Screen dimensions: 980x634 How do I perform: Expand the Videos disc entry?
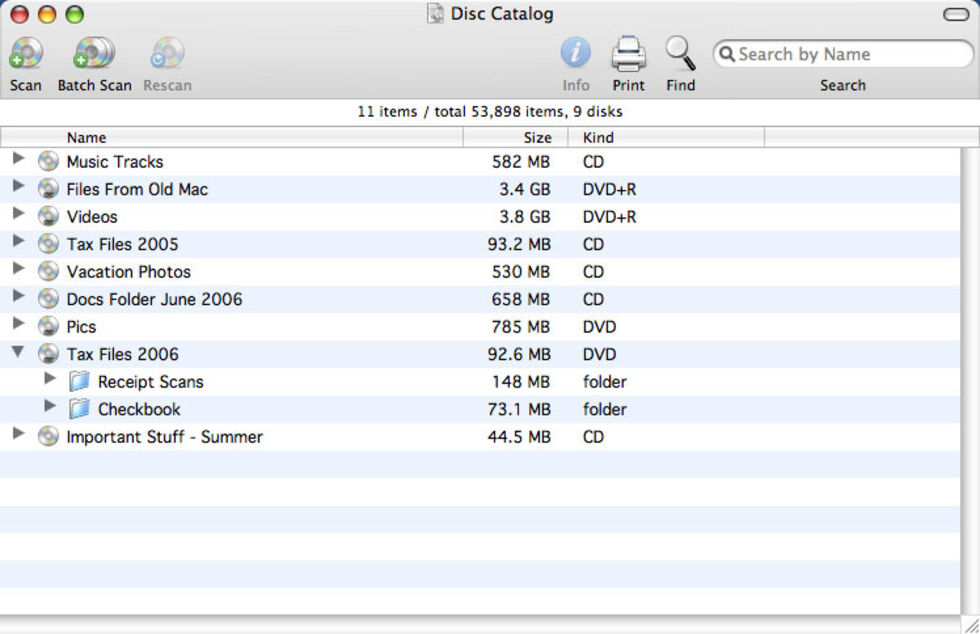18,215
